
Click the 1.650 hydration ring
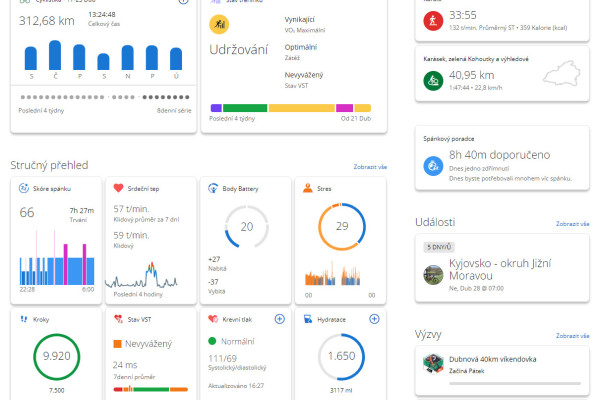[x=341, y=356]
